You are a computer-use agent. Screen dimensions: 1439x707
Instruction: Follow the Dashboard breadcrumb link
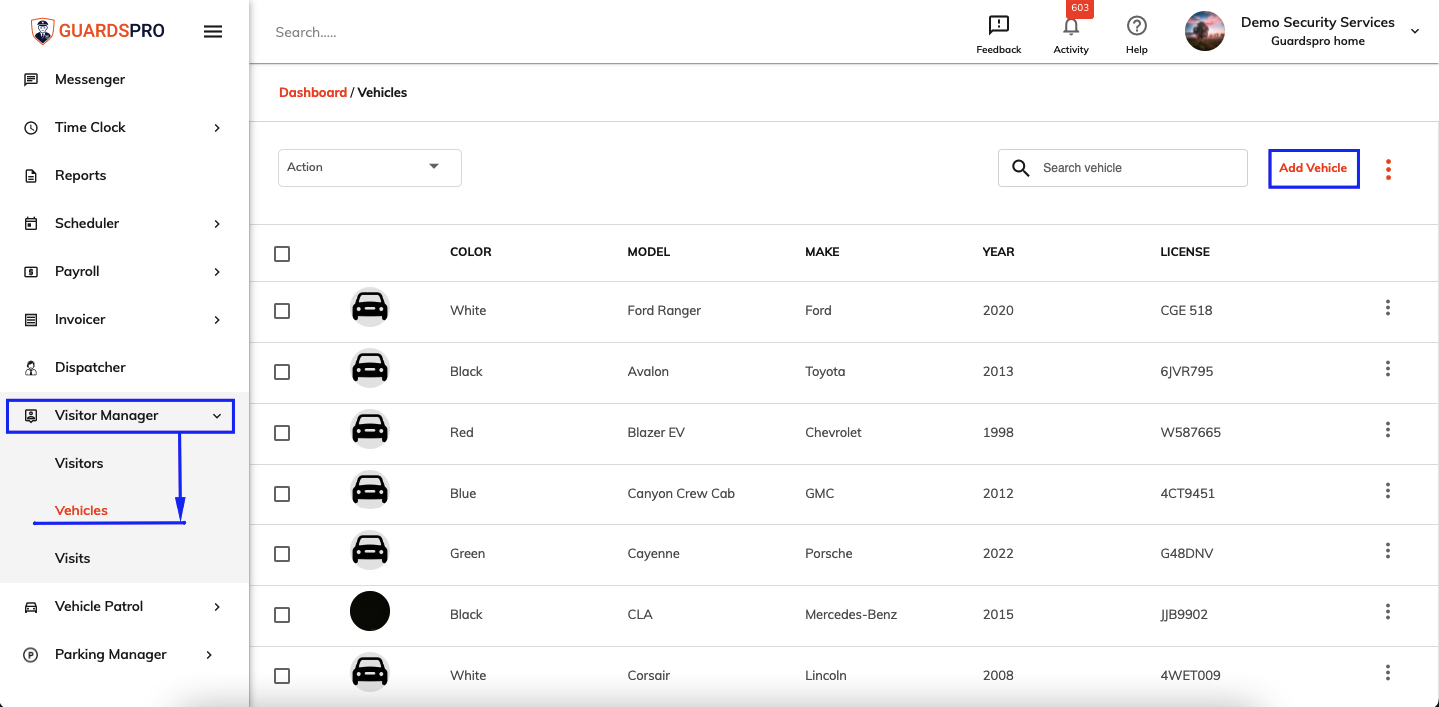click(313, 92)
